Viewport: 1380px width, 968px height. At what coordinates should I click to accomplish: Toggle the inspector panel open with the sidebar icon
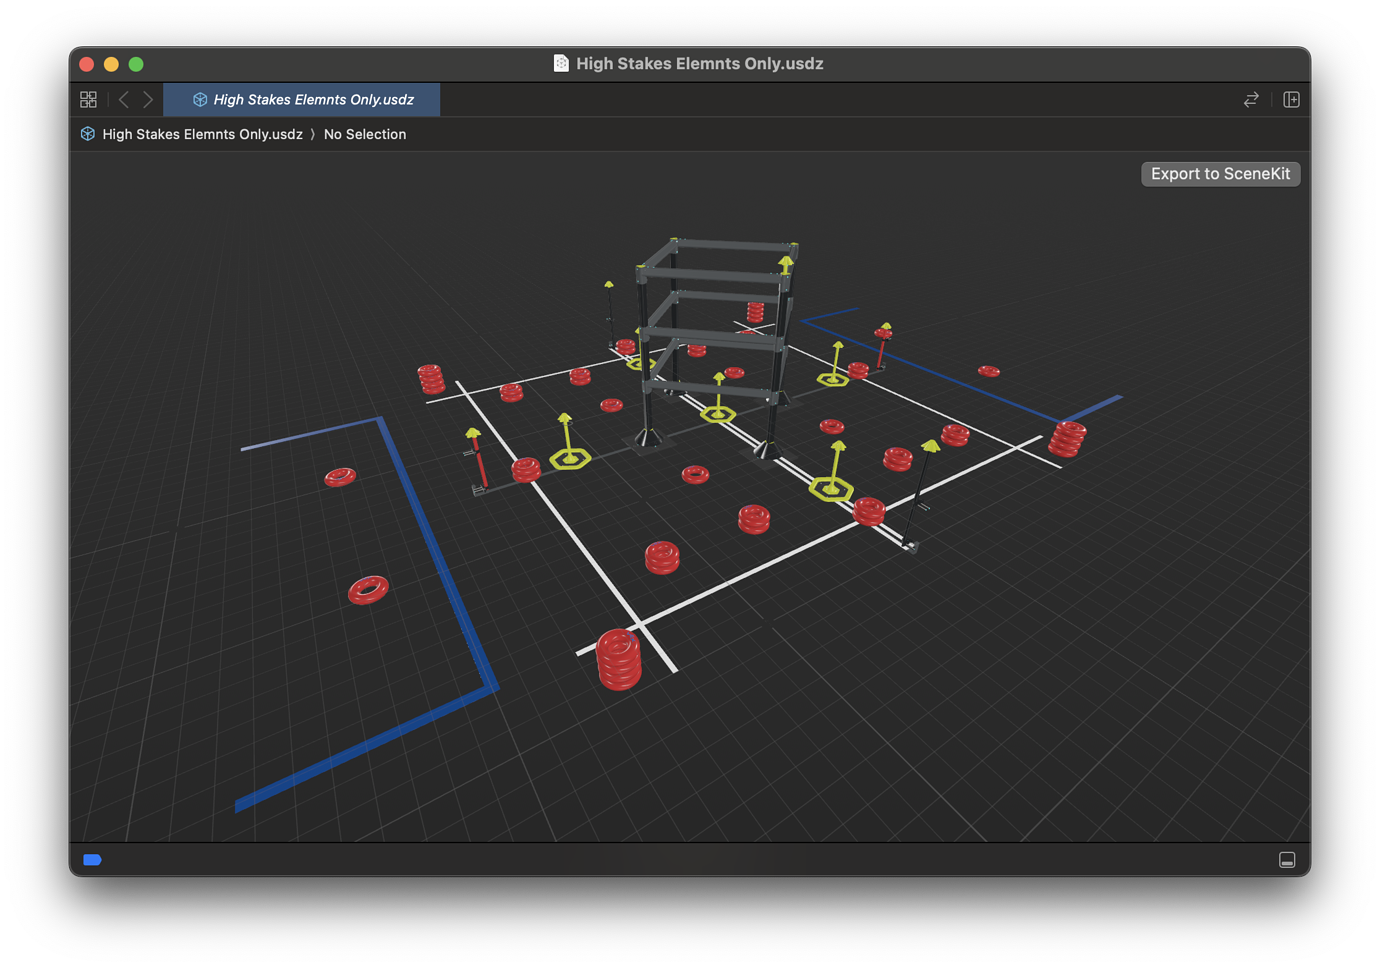pyautogui.click(x=1291, y=99)
